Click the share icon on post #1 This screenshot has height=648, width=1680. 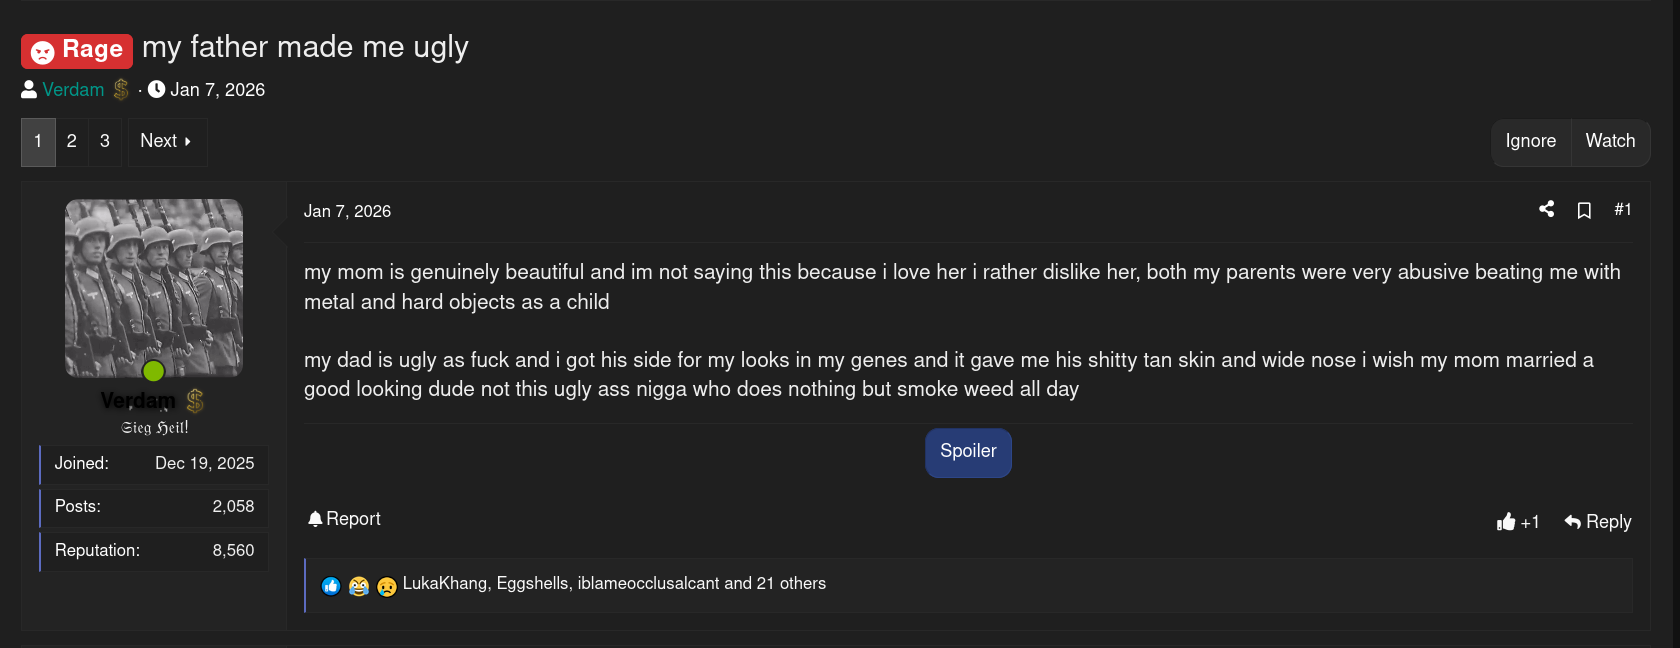[1546, 210]
